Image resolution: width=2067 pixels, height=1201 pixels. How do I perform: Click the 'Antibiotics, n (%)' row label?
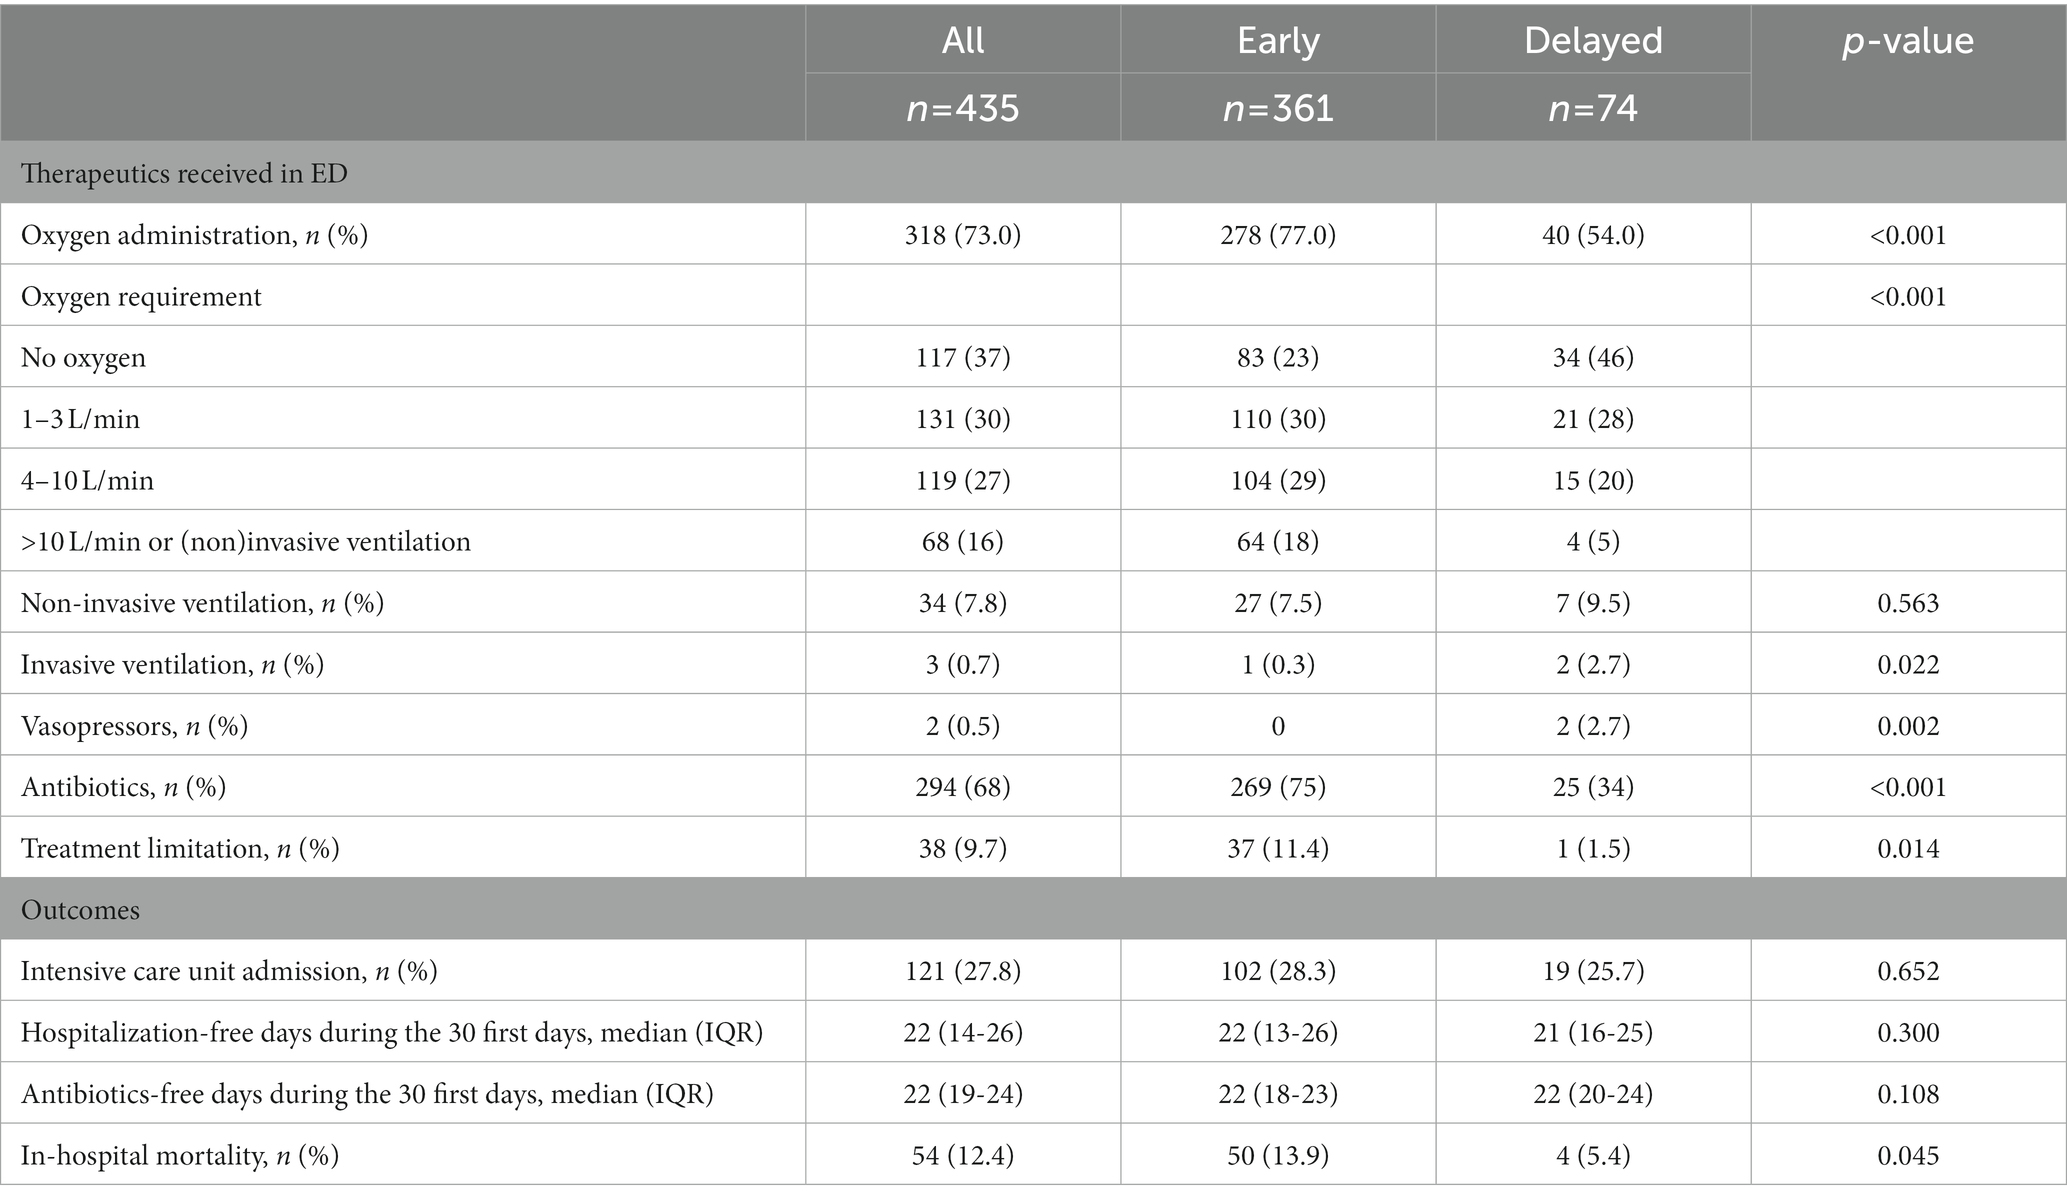coord(123,787)
